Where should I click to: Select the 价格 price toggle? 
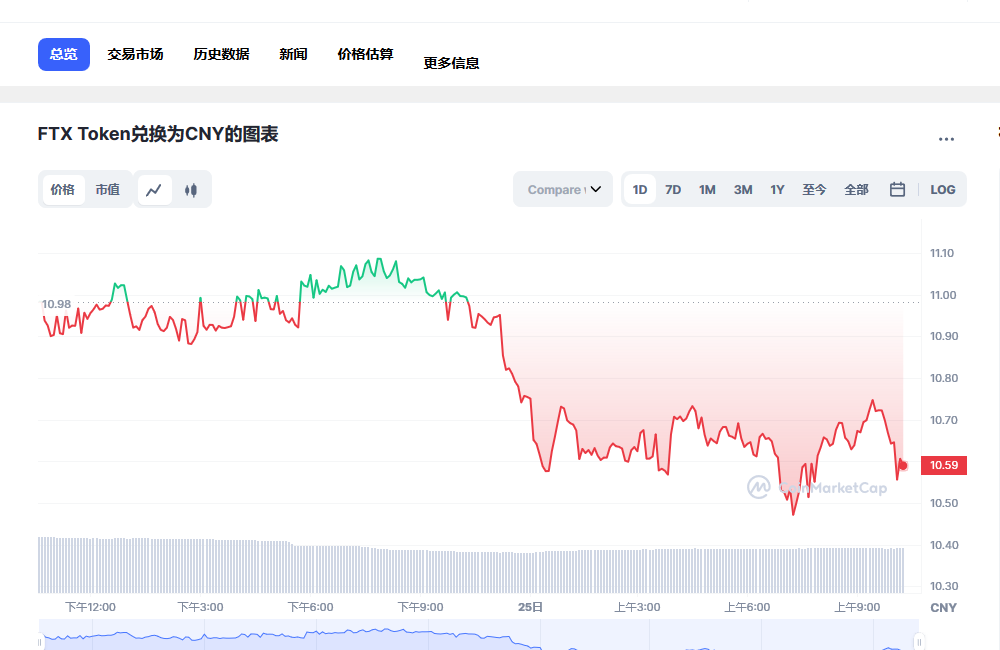pyautogui.click(x=62, y=190)
